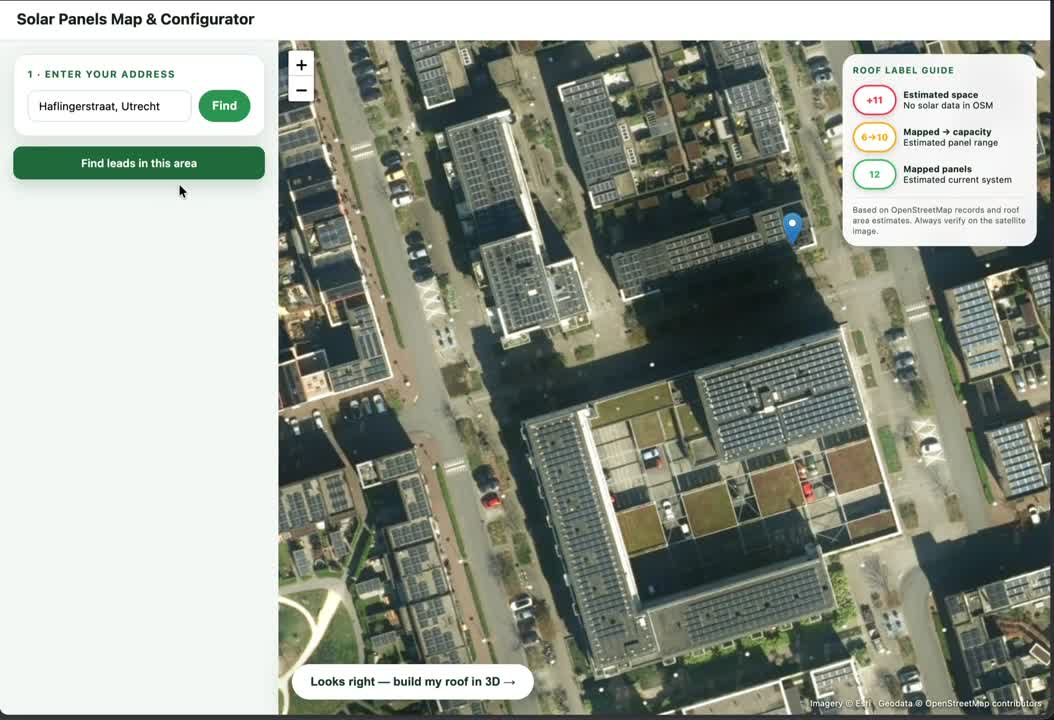Click the yellow 6→10 capacity badge
Screen dimensions: 1054x720
click(875, 137)
